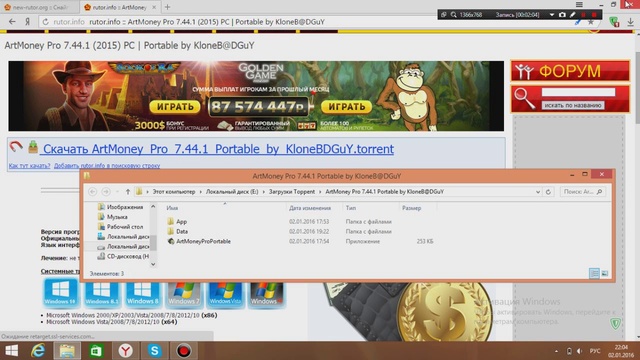
Task: Click 'Добавить rutor.info в поисковую строку' link
Action: (107, 166)
